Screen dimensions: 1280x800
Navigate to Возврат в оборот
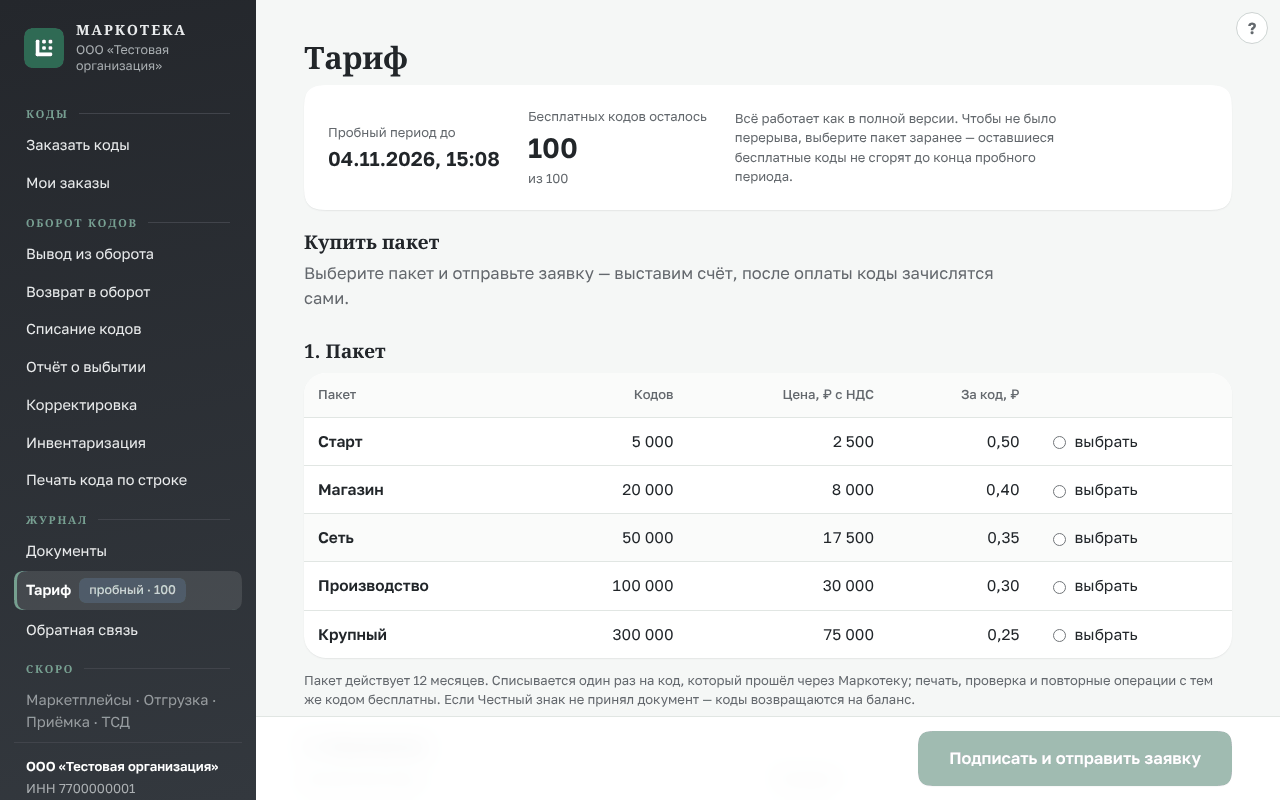click(128, 292)
